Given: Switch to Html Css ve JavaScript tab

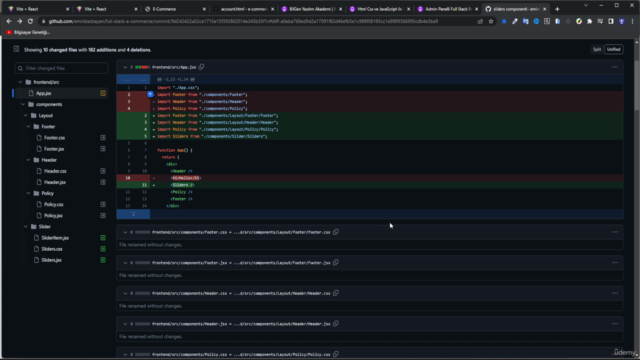Looking at the screenshot, I should [379, 9].
